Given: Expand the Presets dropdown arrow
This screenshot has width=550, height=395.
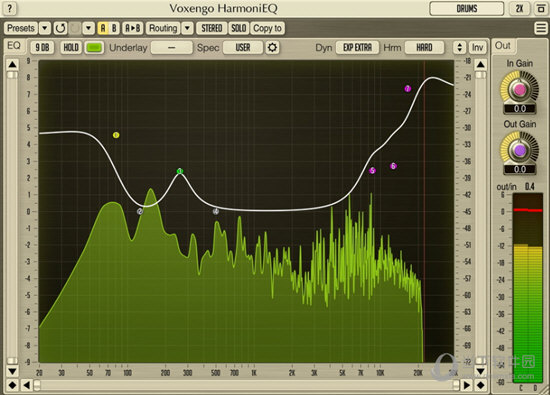Looking at the screenshot, I should (45, 28).
